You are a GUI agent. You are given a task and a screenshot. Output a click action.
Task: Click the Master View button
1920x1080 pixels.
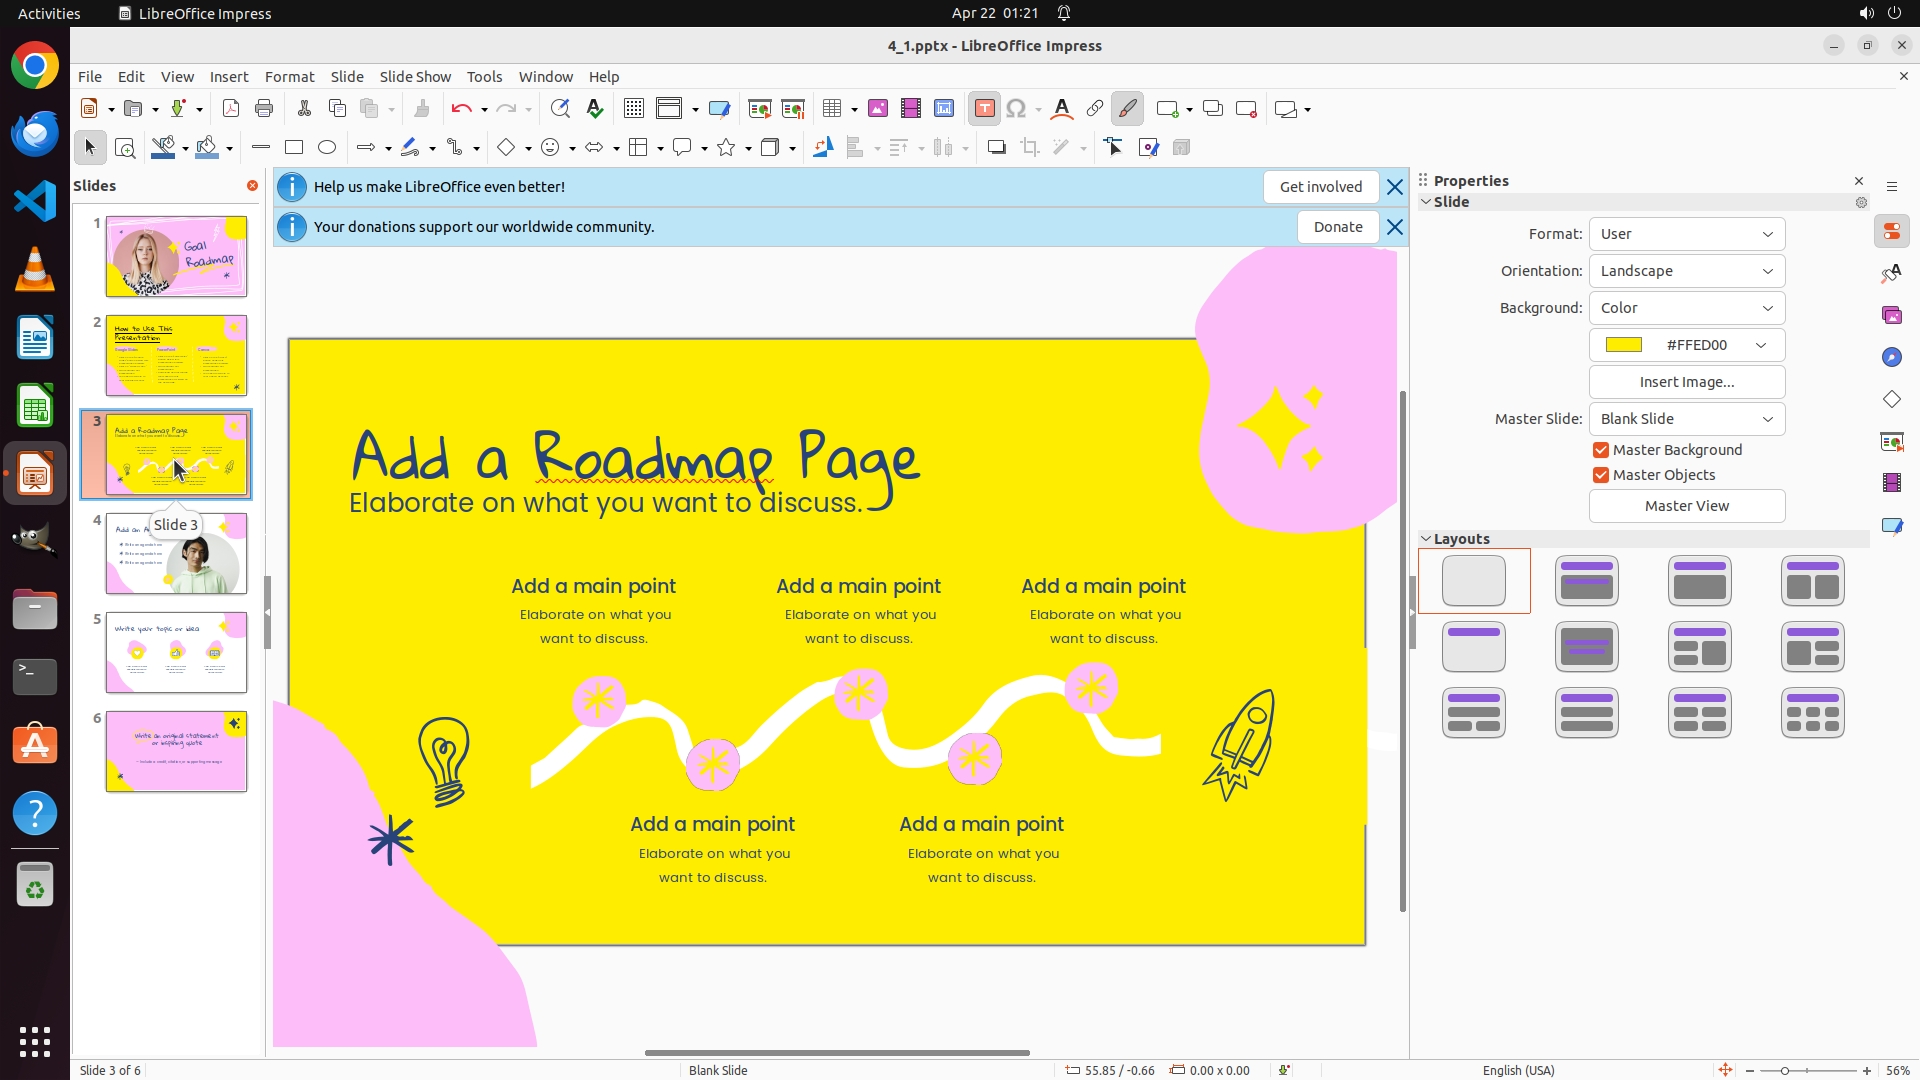point(1686,506)
